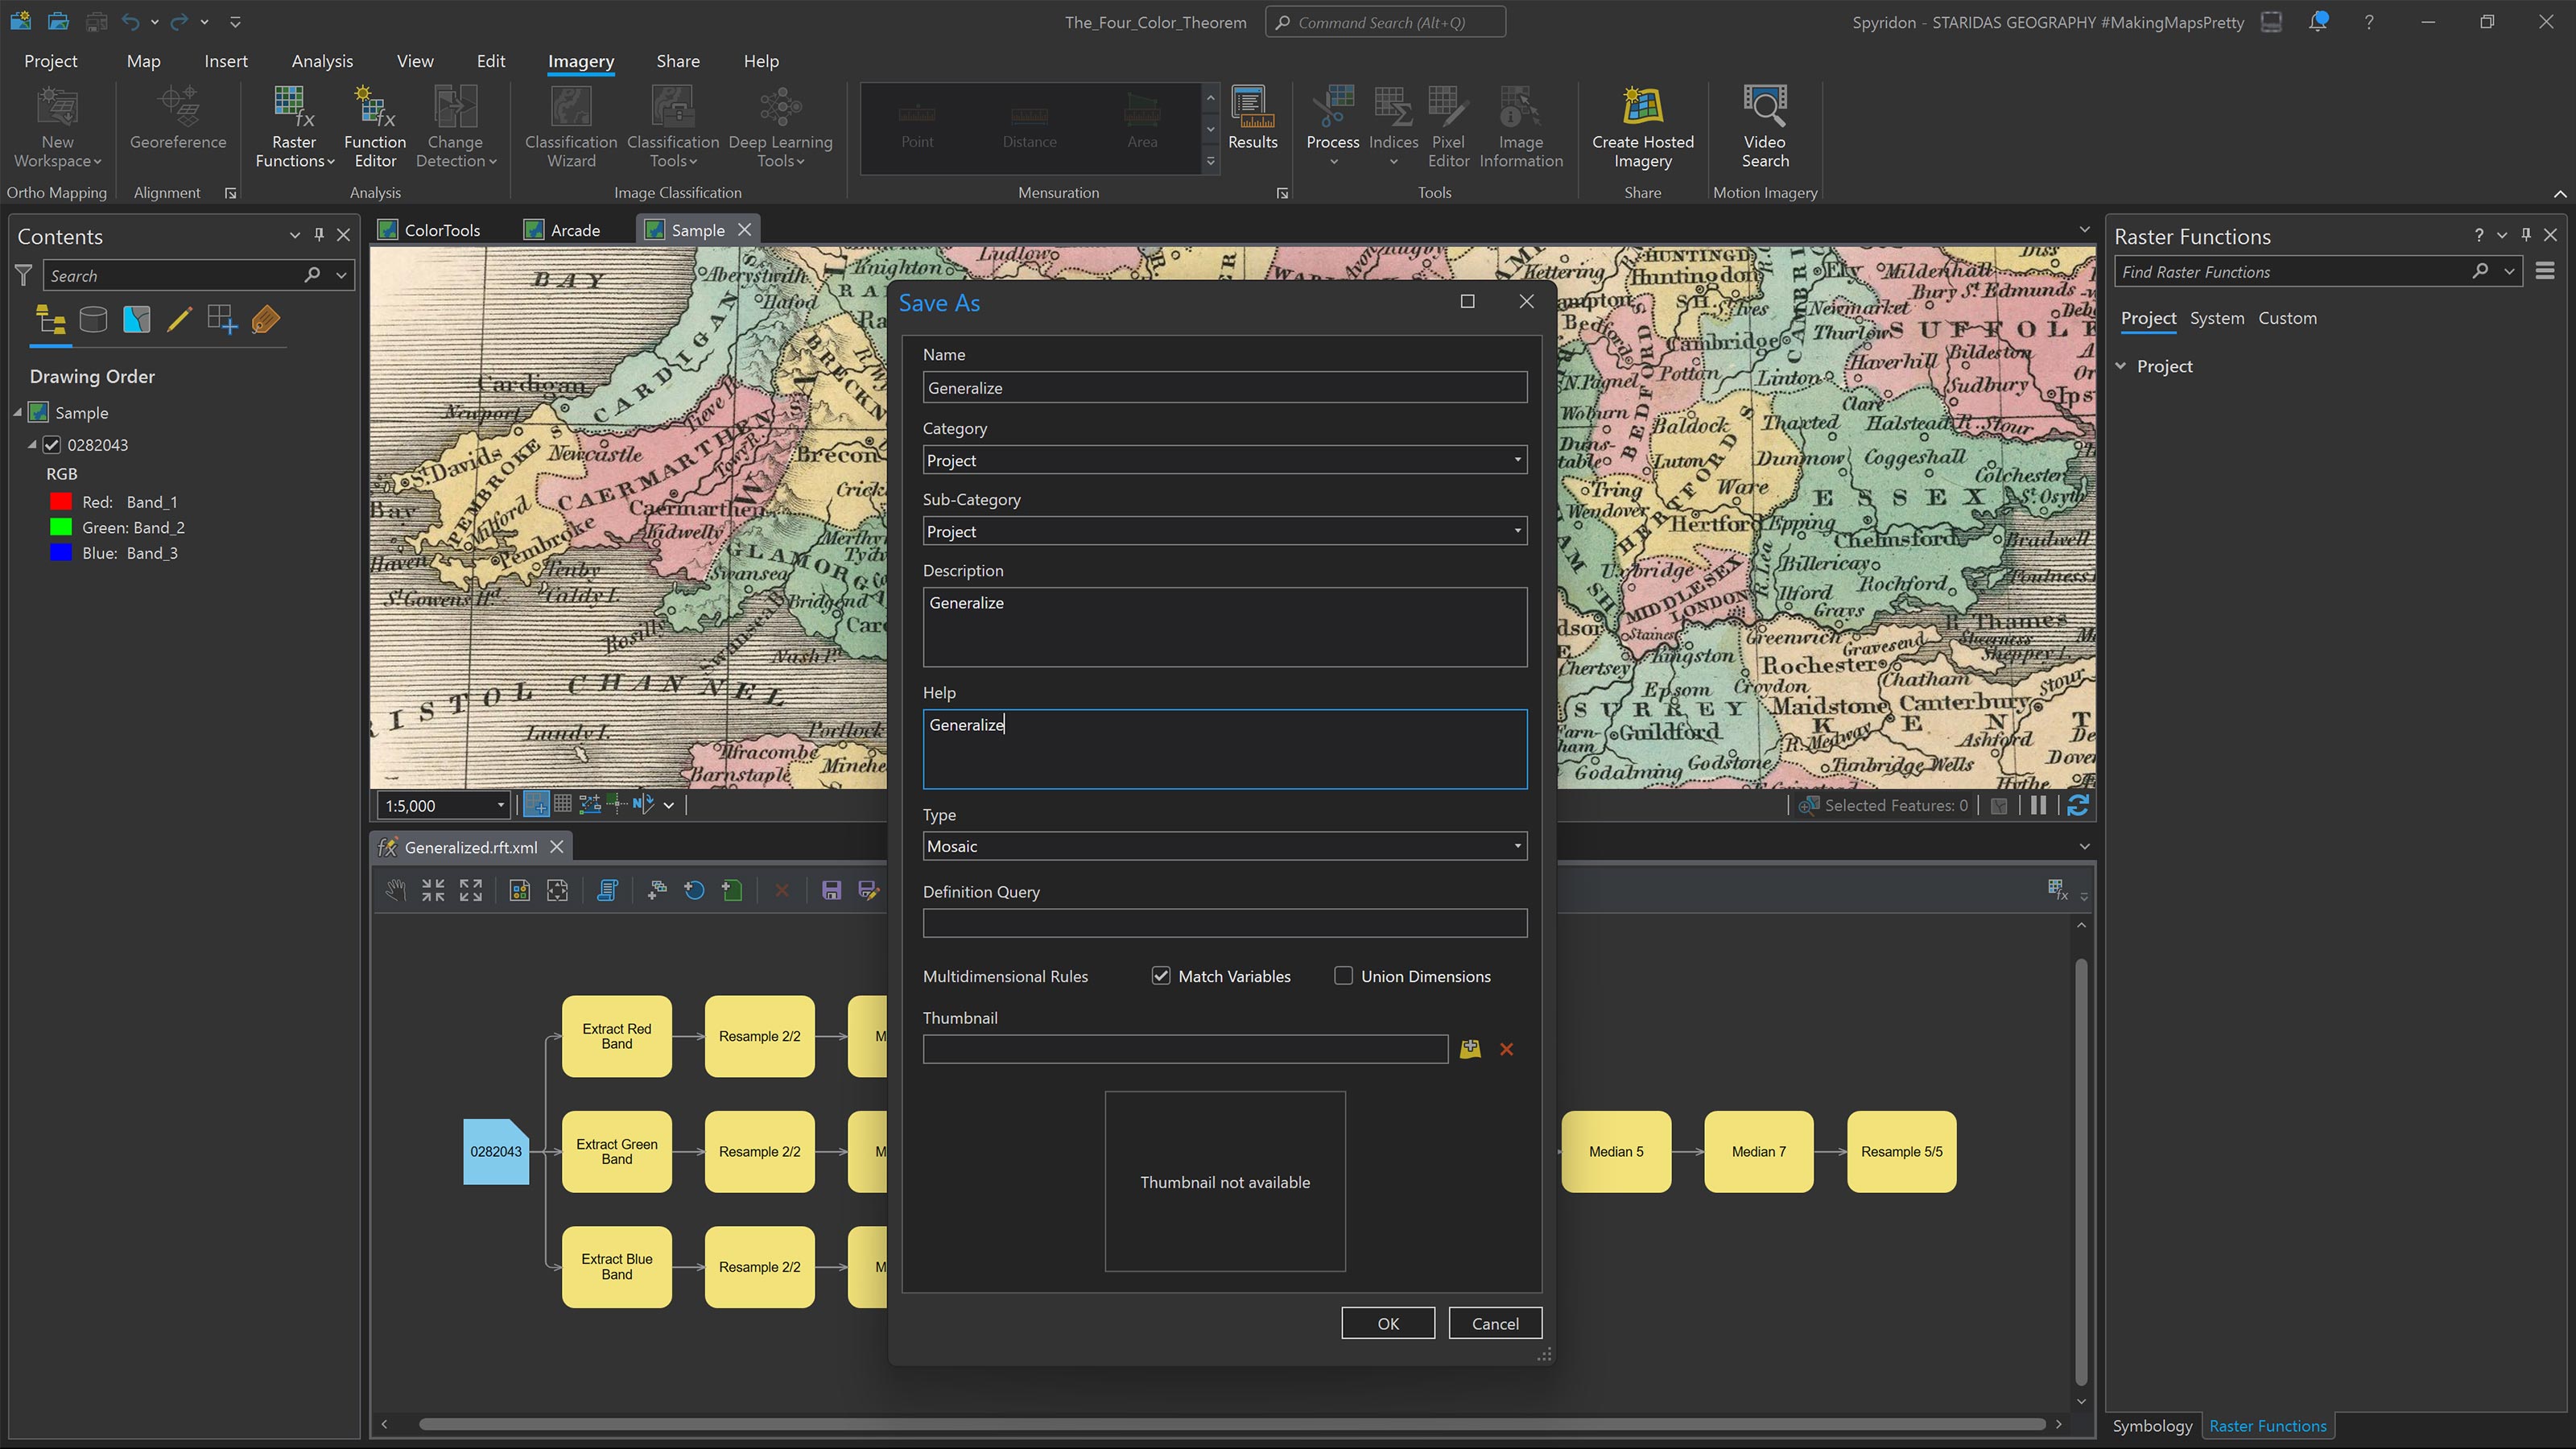Click the Definition Query input field
The width and height of the screenshot is (2576, 1449).
1224,922
